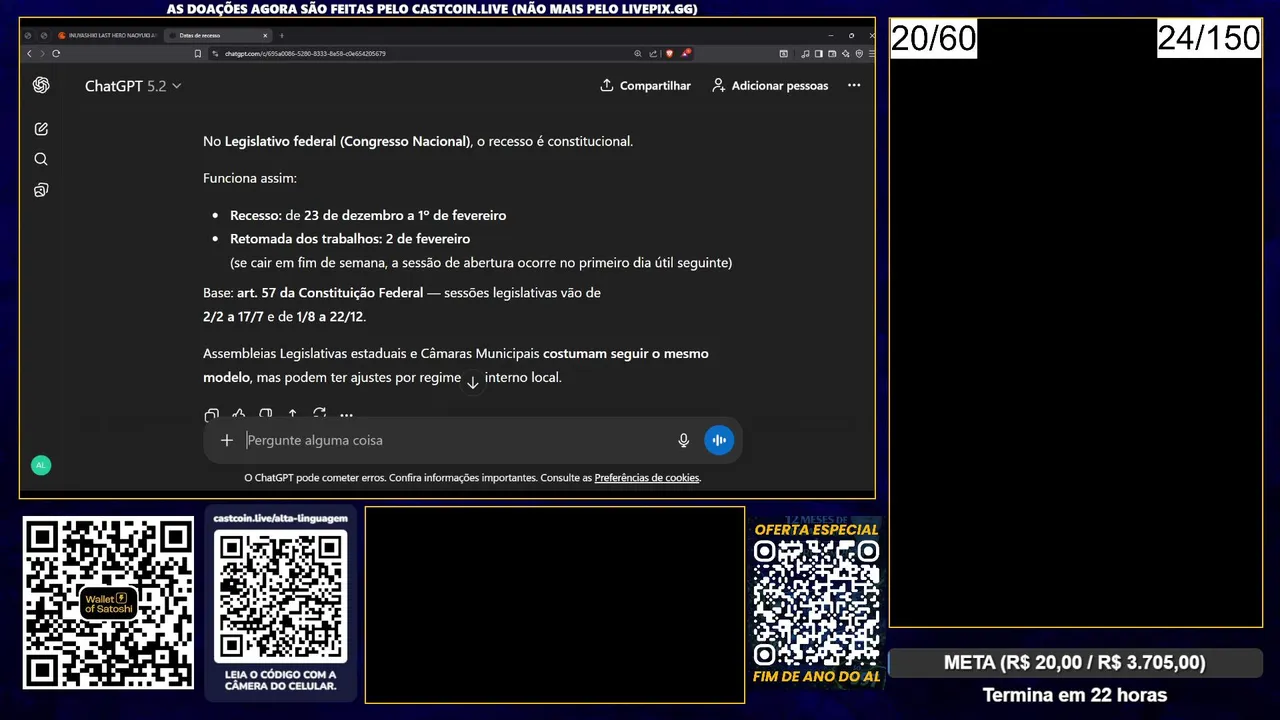Click the share page icon in address bar

pyautogui.click(x=653, y=53)
